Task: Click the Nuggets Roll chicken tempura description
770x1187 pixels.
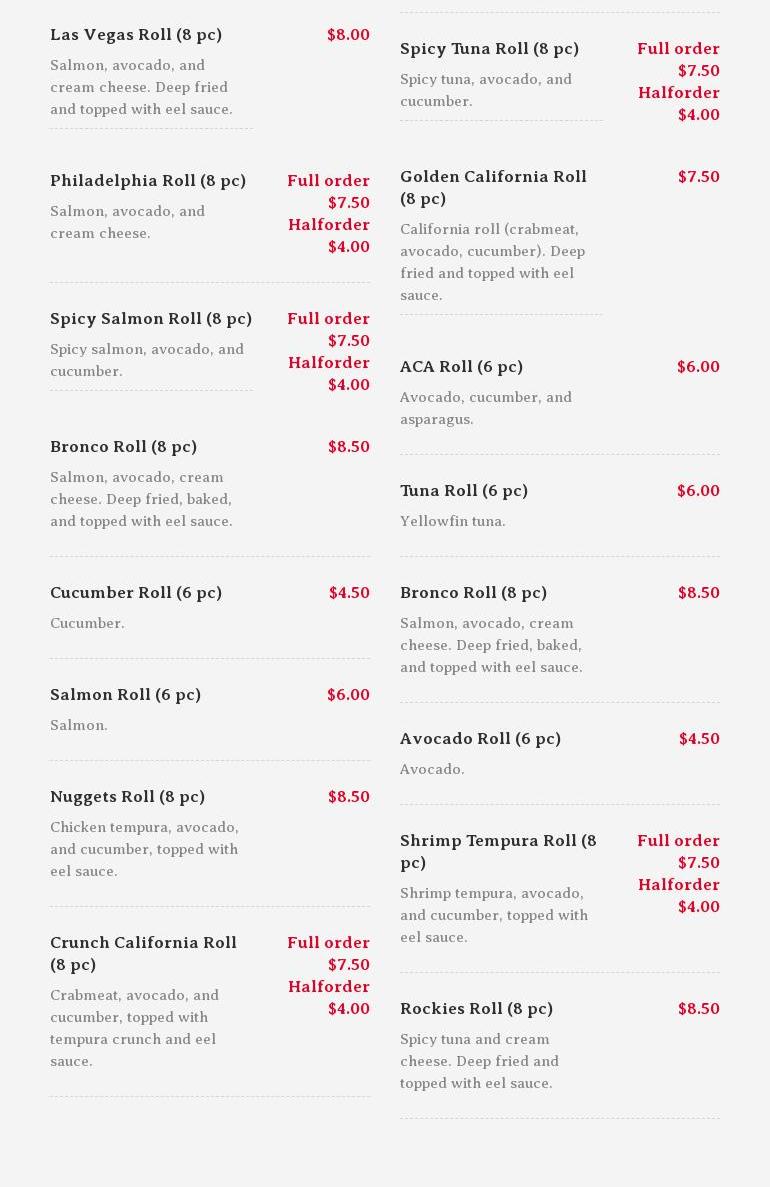Action: [x=144, y=849]
